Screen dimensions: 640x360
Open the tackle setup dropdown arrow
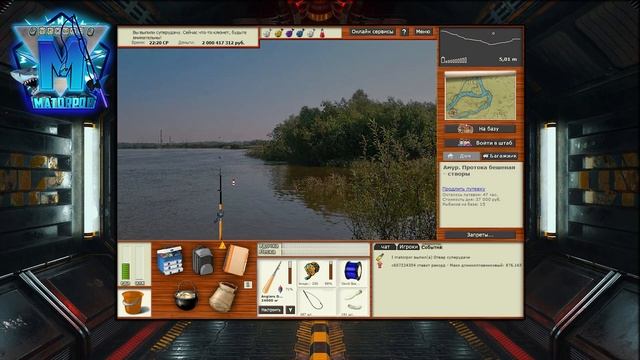290,310
